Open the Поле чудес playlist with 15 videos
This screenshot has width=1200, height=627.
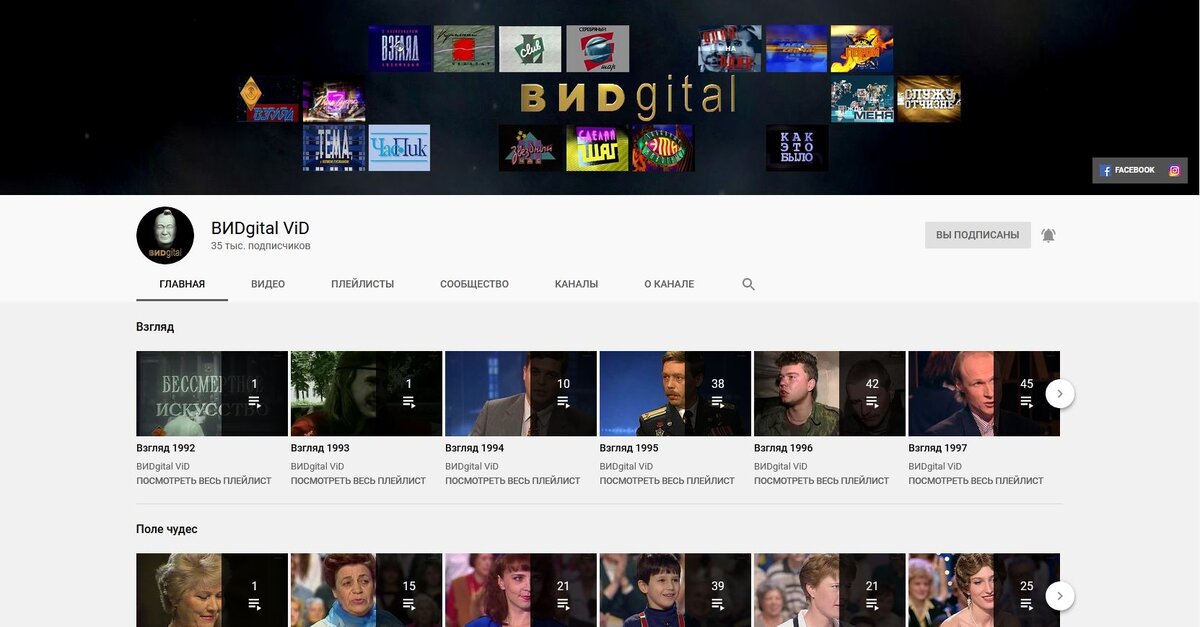tap(366, 590)
